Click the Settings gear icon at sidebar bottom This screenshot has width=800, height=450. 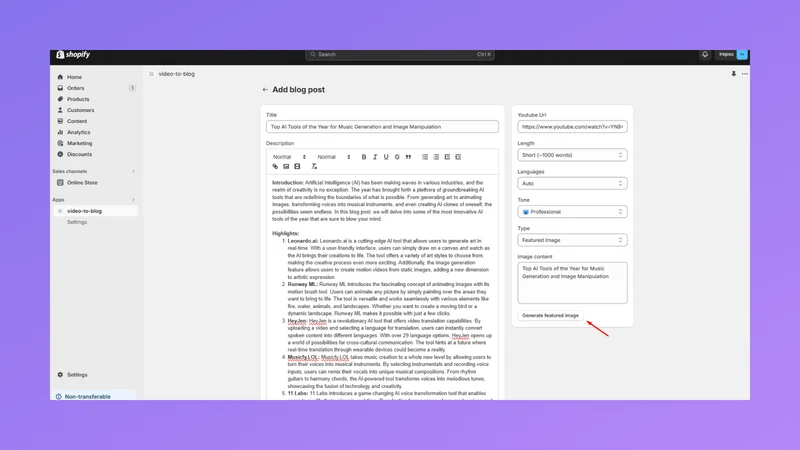pos(60,374)
